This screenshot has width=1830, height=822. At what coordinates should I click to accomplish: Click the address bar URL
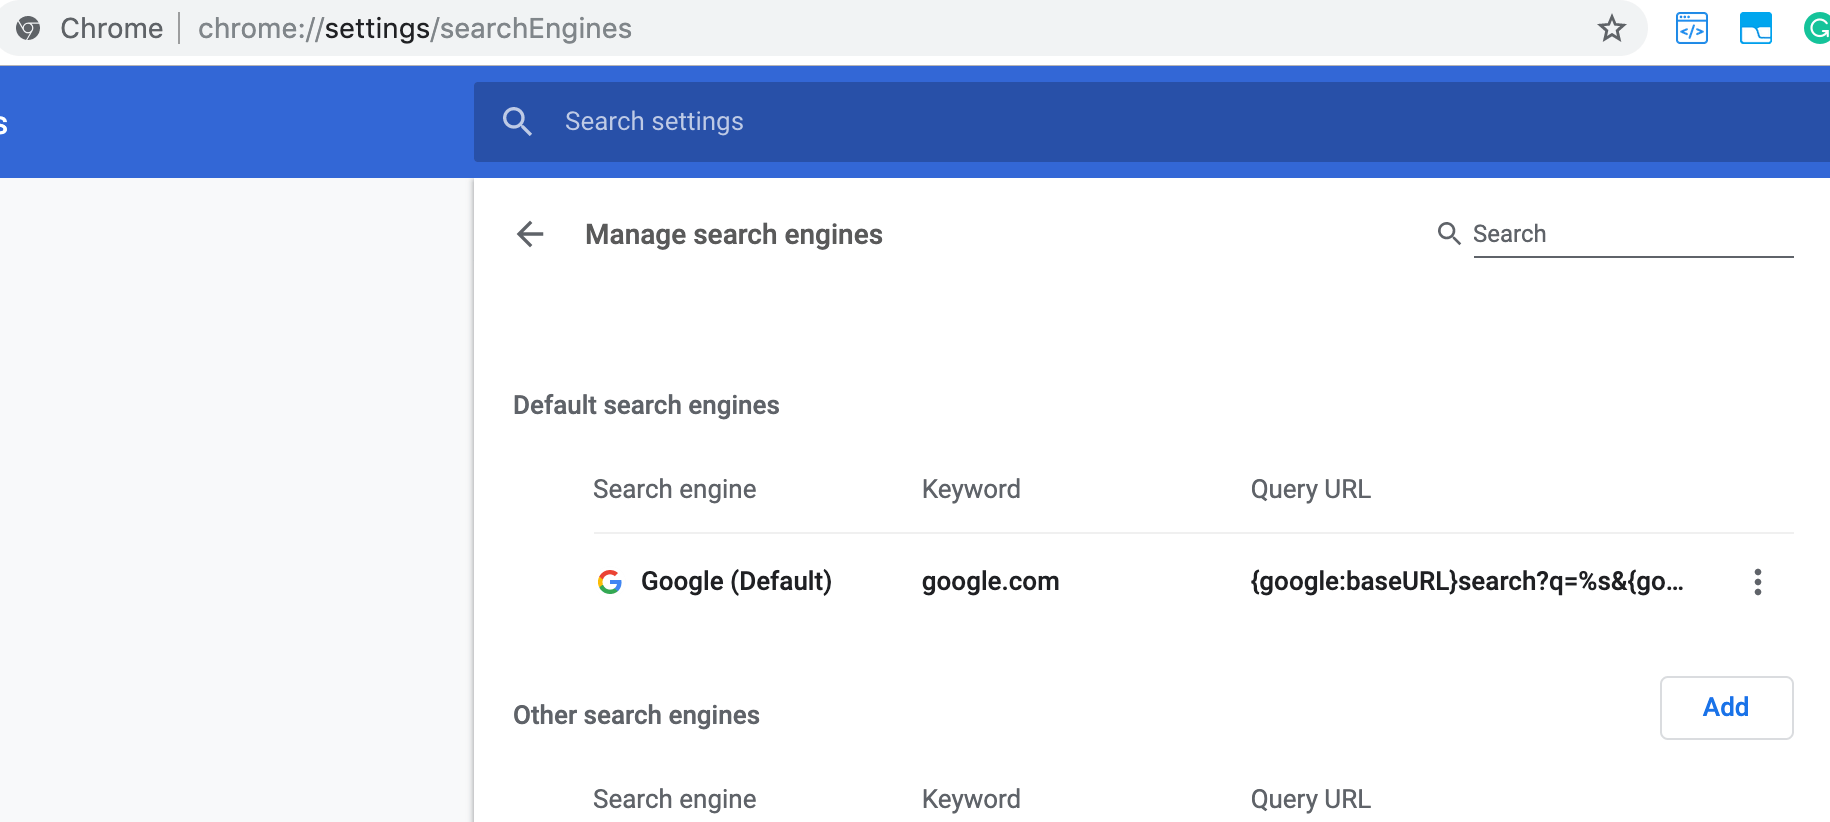pyautogui.click(x=414, y=28)
